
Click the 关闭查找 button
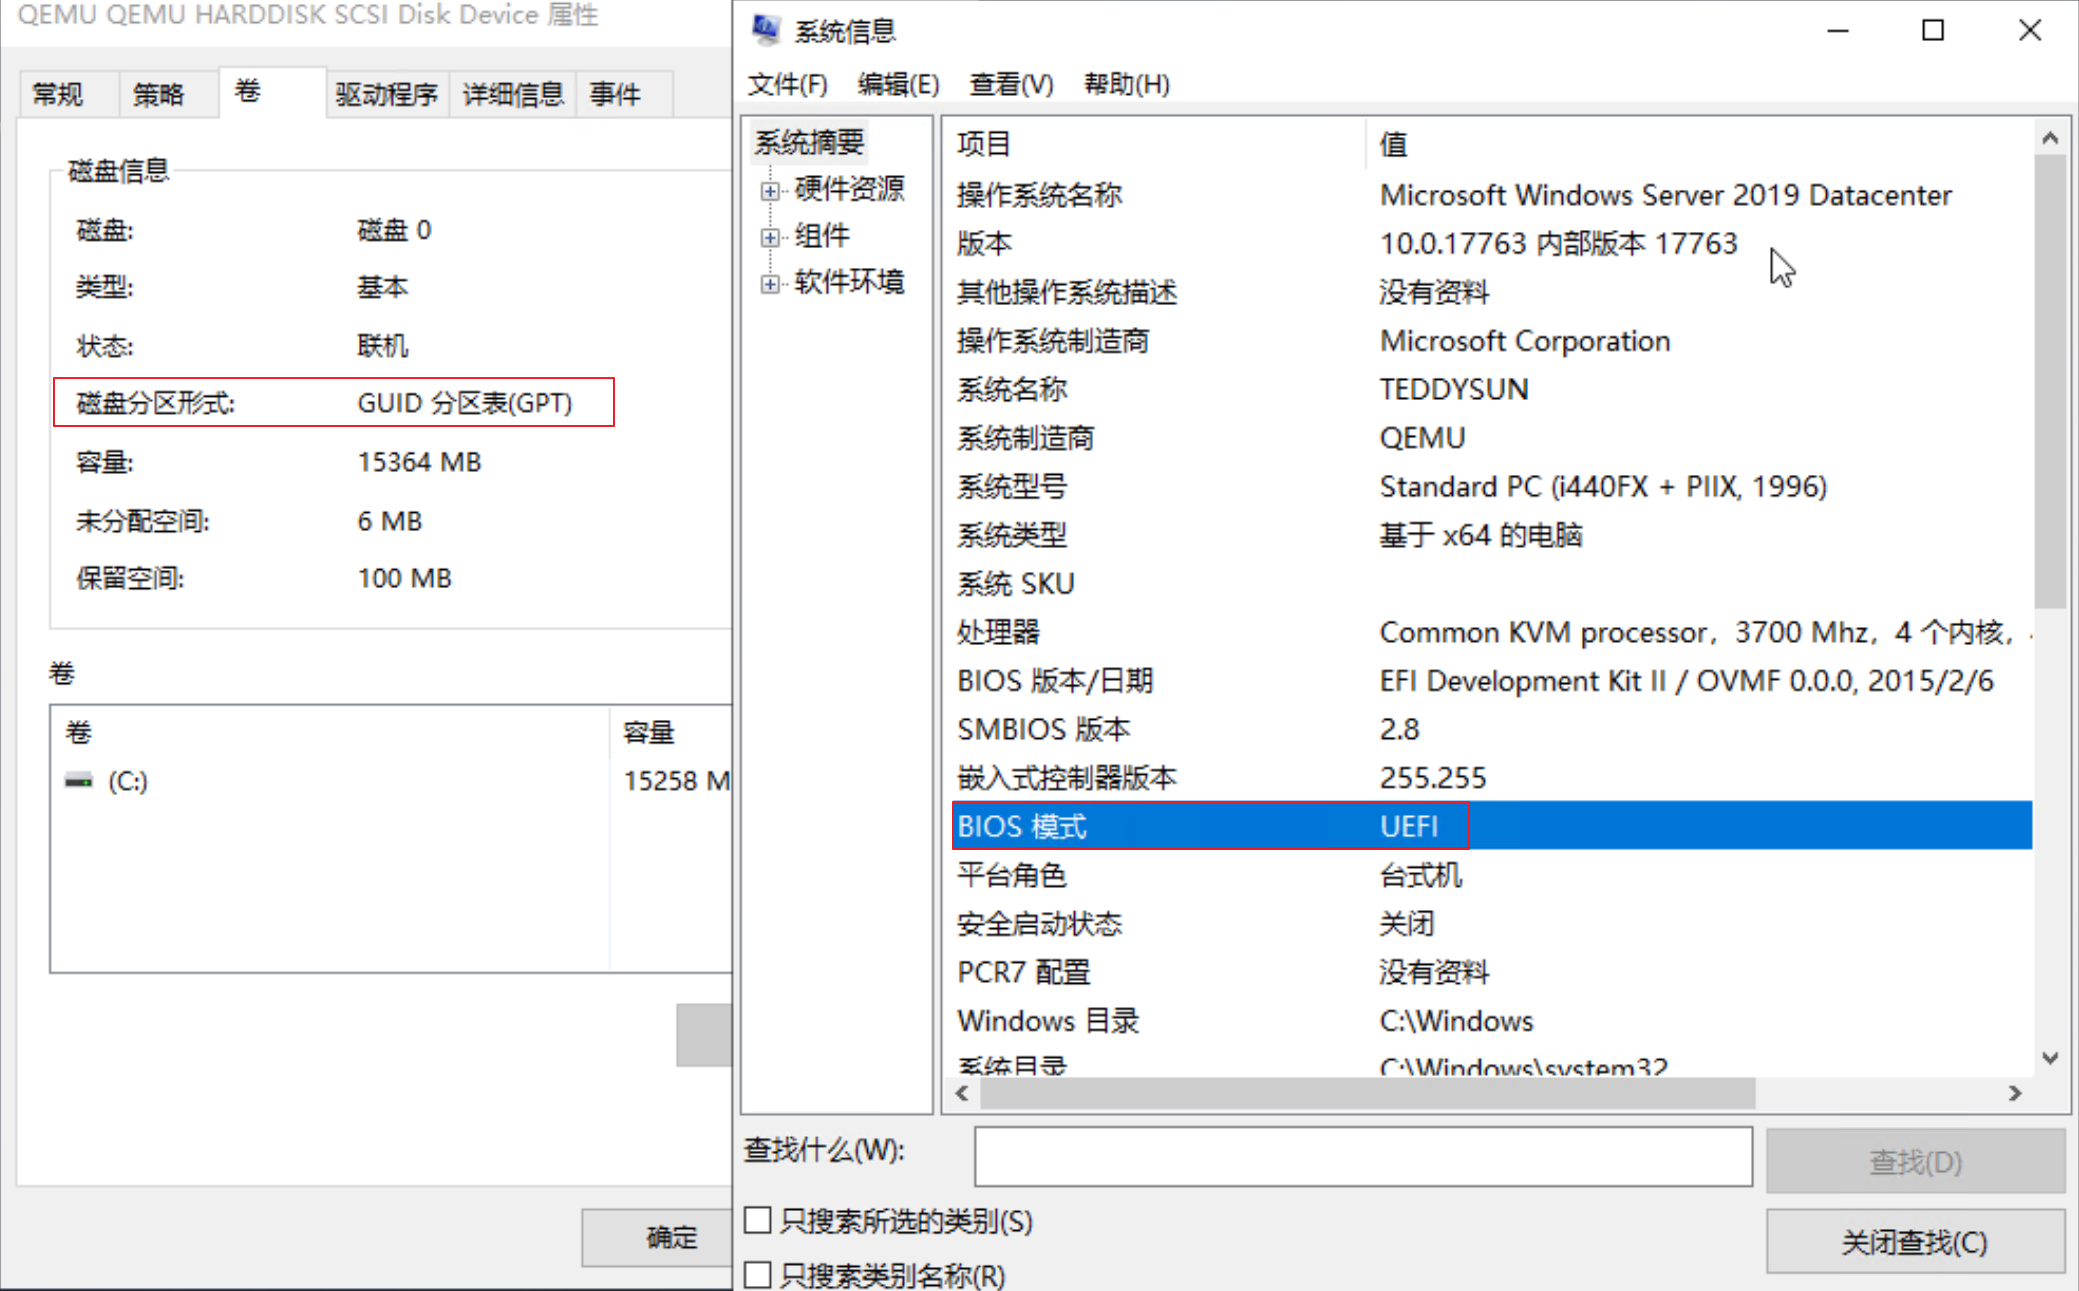point(1915,1241)
